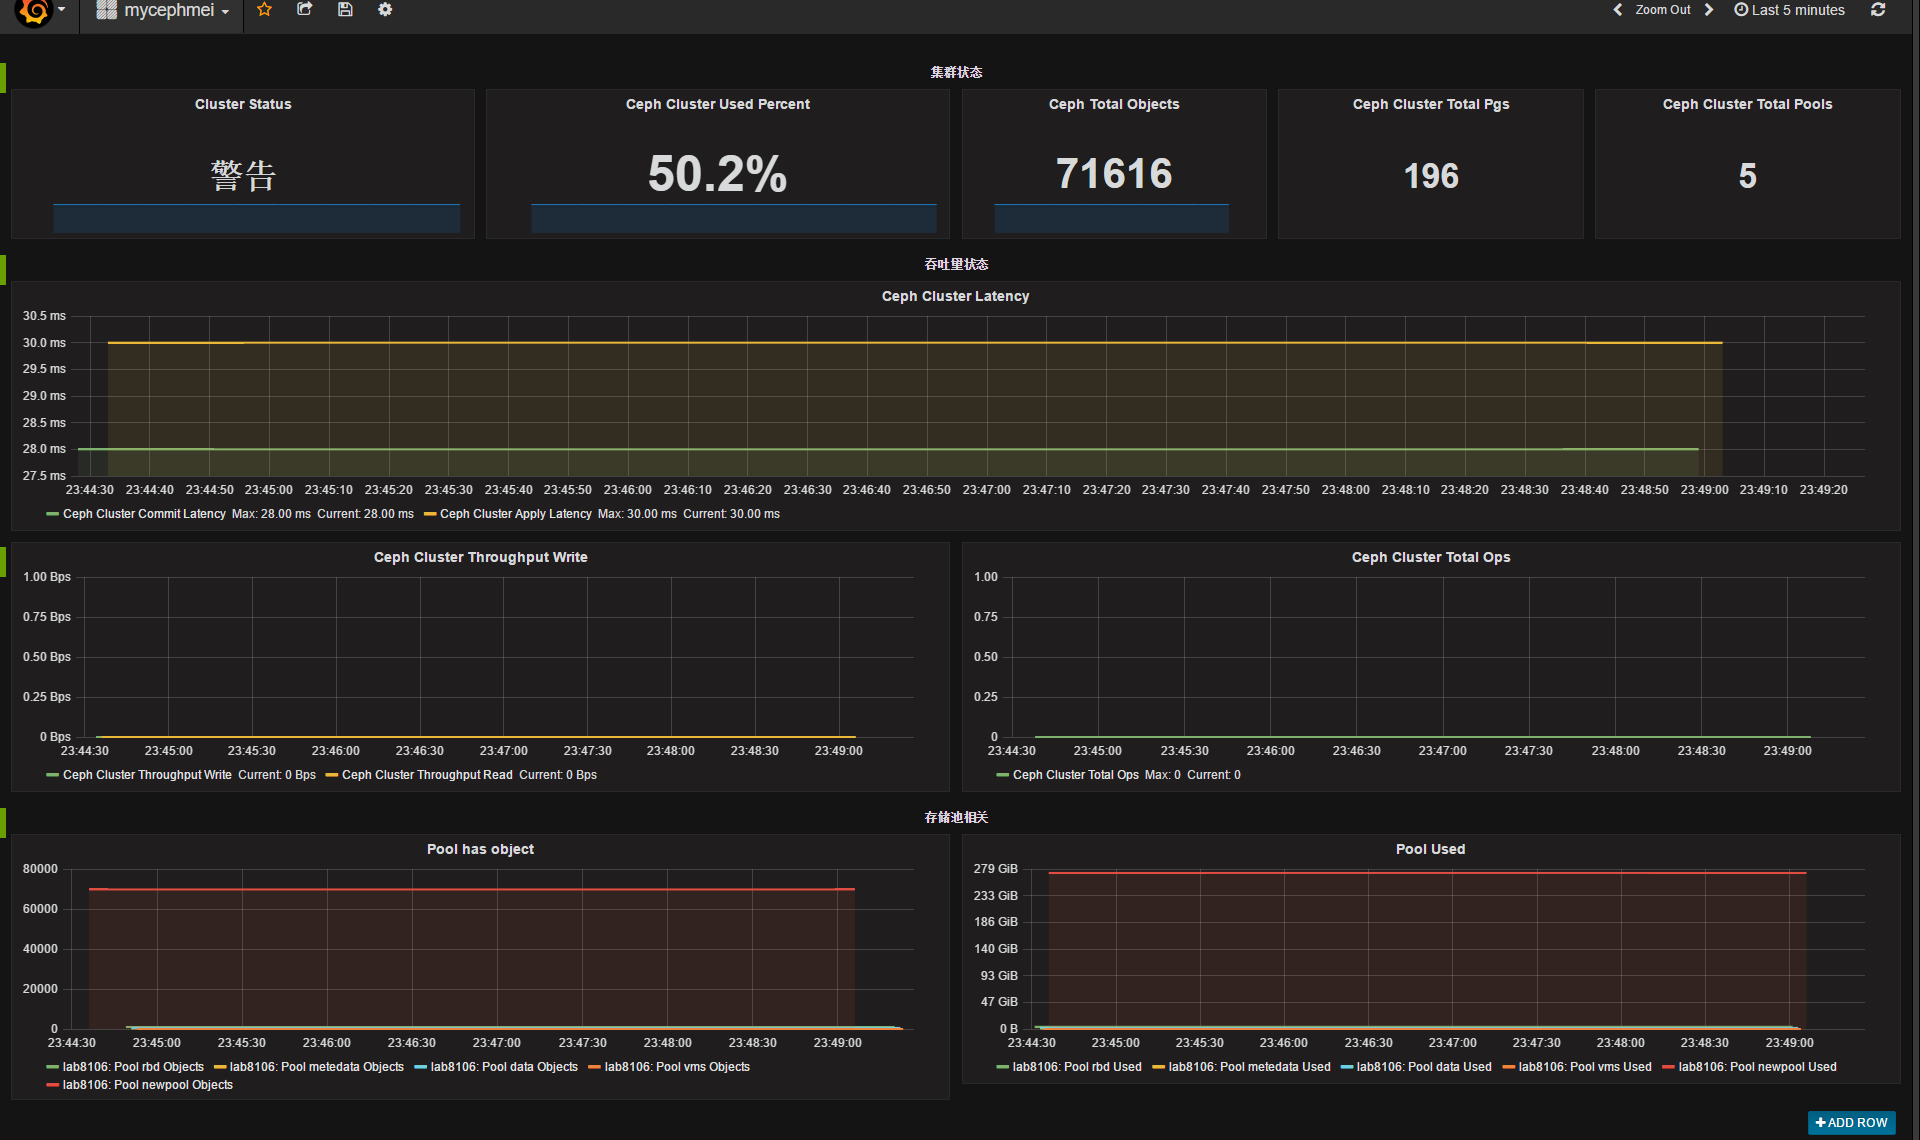Toggle lab8106: Pool vms Used series
This screenshot has width=1920, height=1140.
point(1584,1067)
